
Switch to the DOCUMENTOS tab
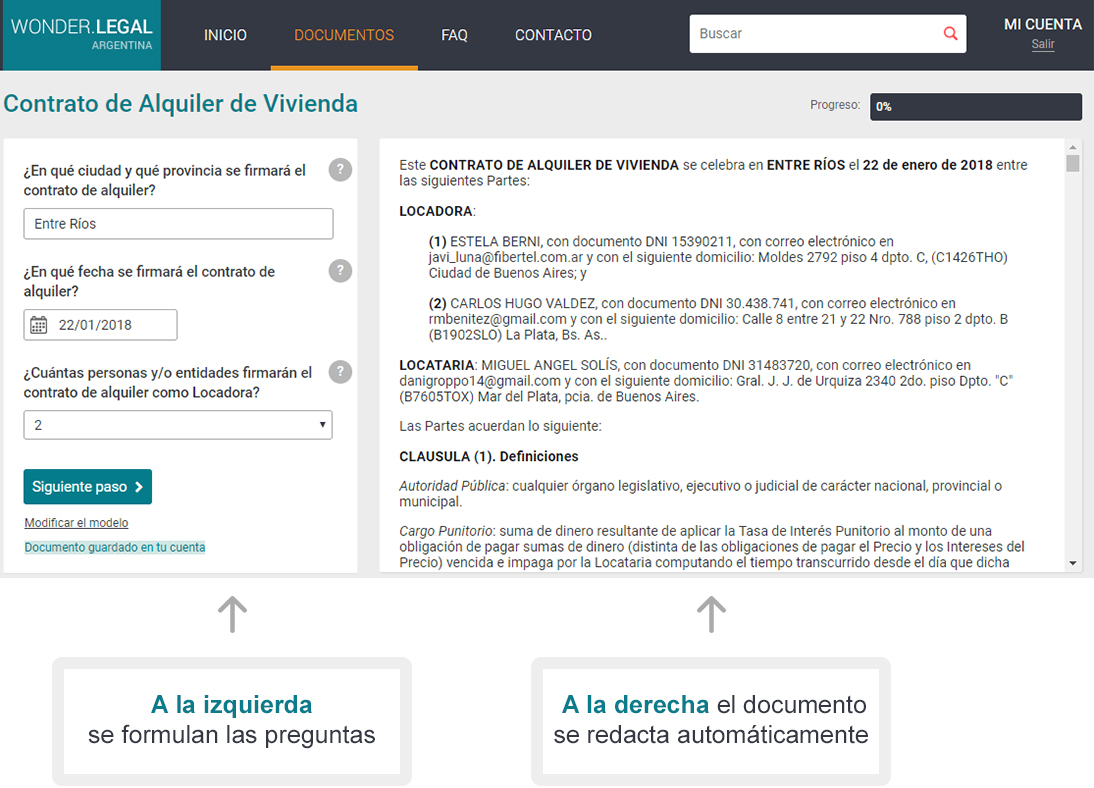[x=344, y=34]
